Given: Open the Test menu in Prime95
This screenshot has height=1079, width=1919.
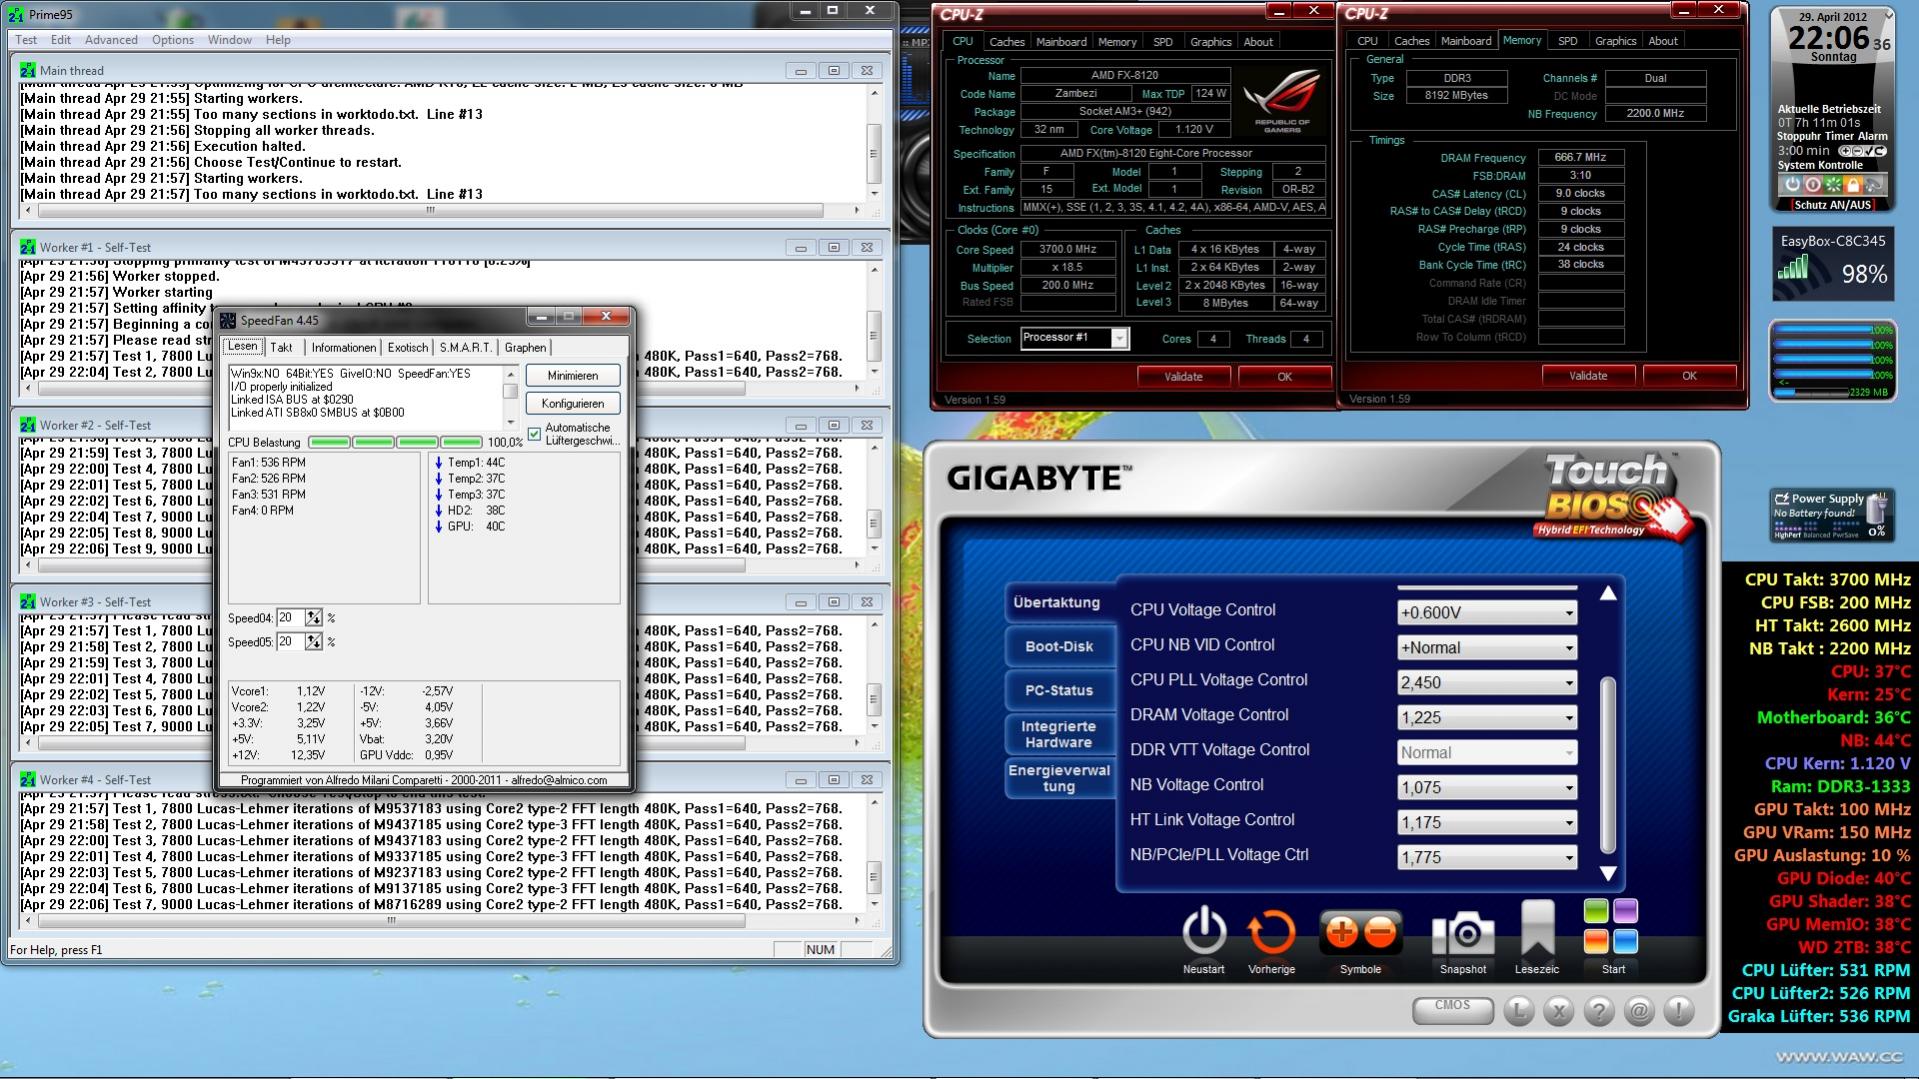Looking at the screenshot, I should point(26,40).
